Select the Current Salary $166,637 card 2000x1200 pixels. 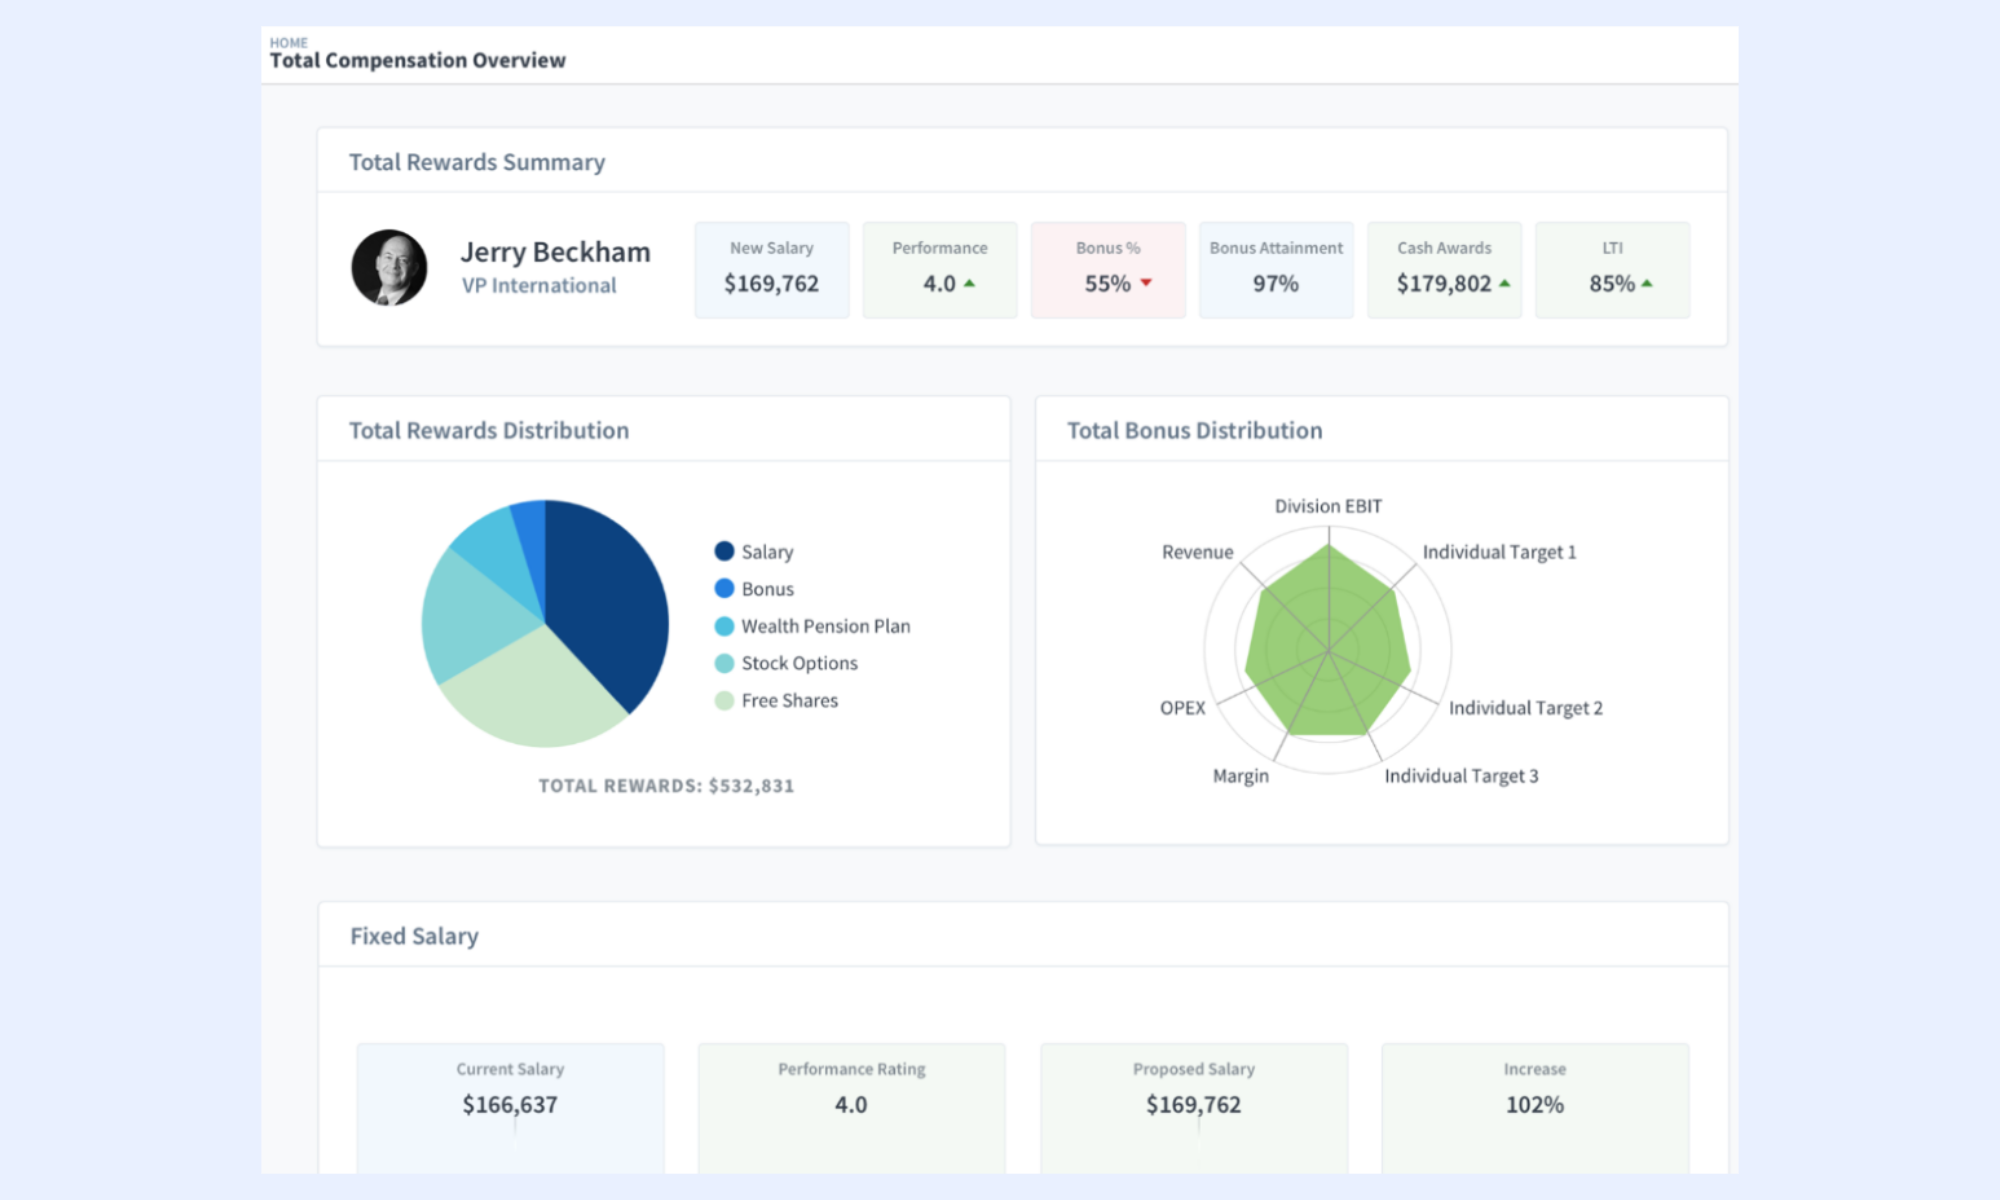(x=510, y=1108)
